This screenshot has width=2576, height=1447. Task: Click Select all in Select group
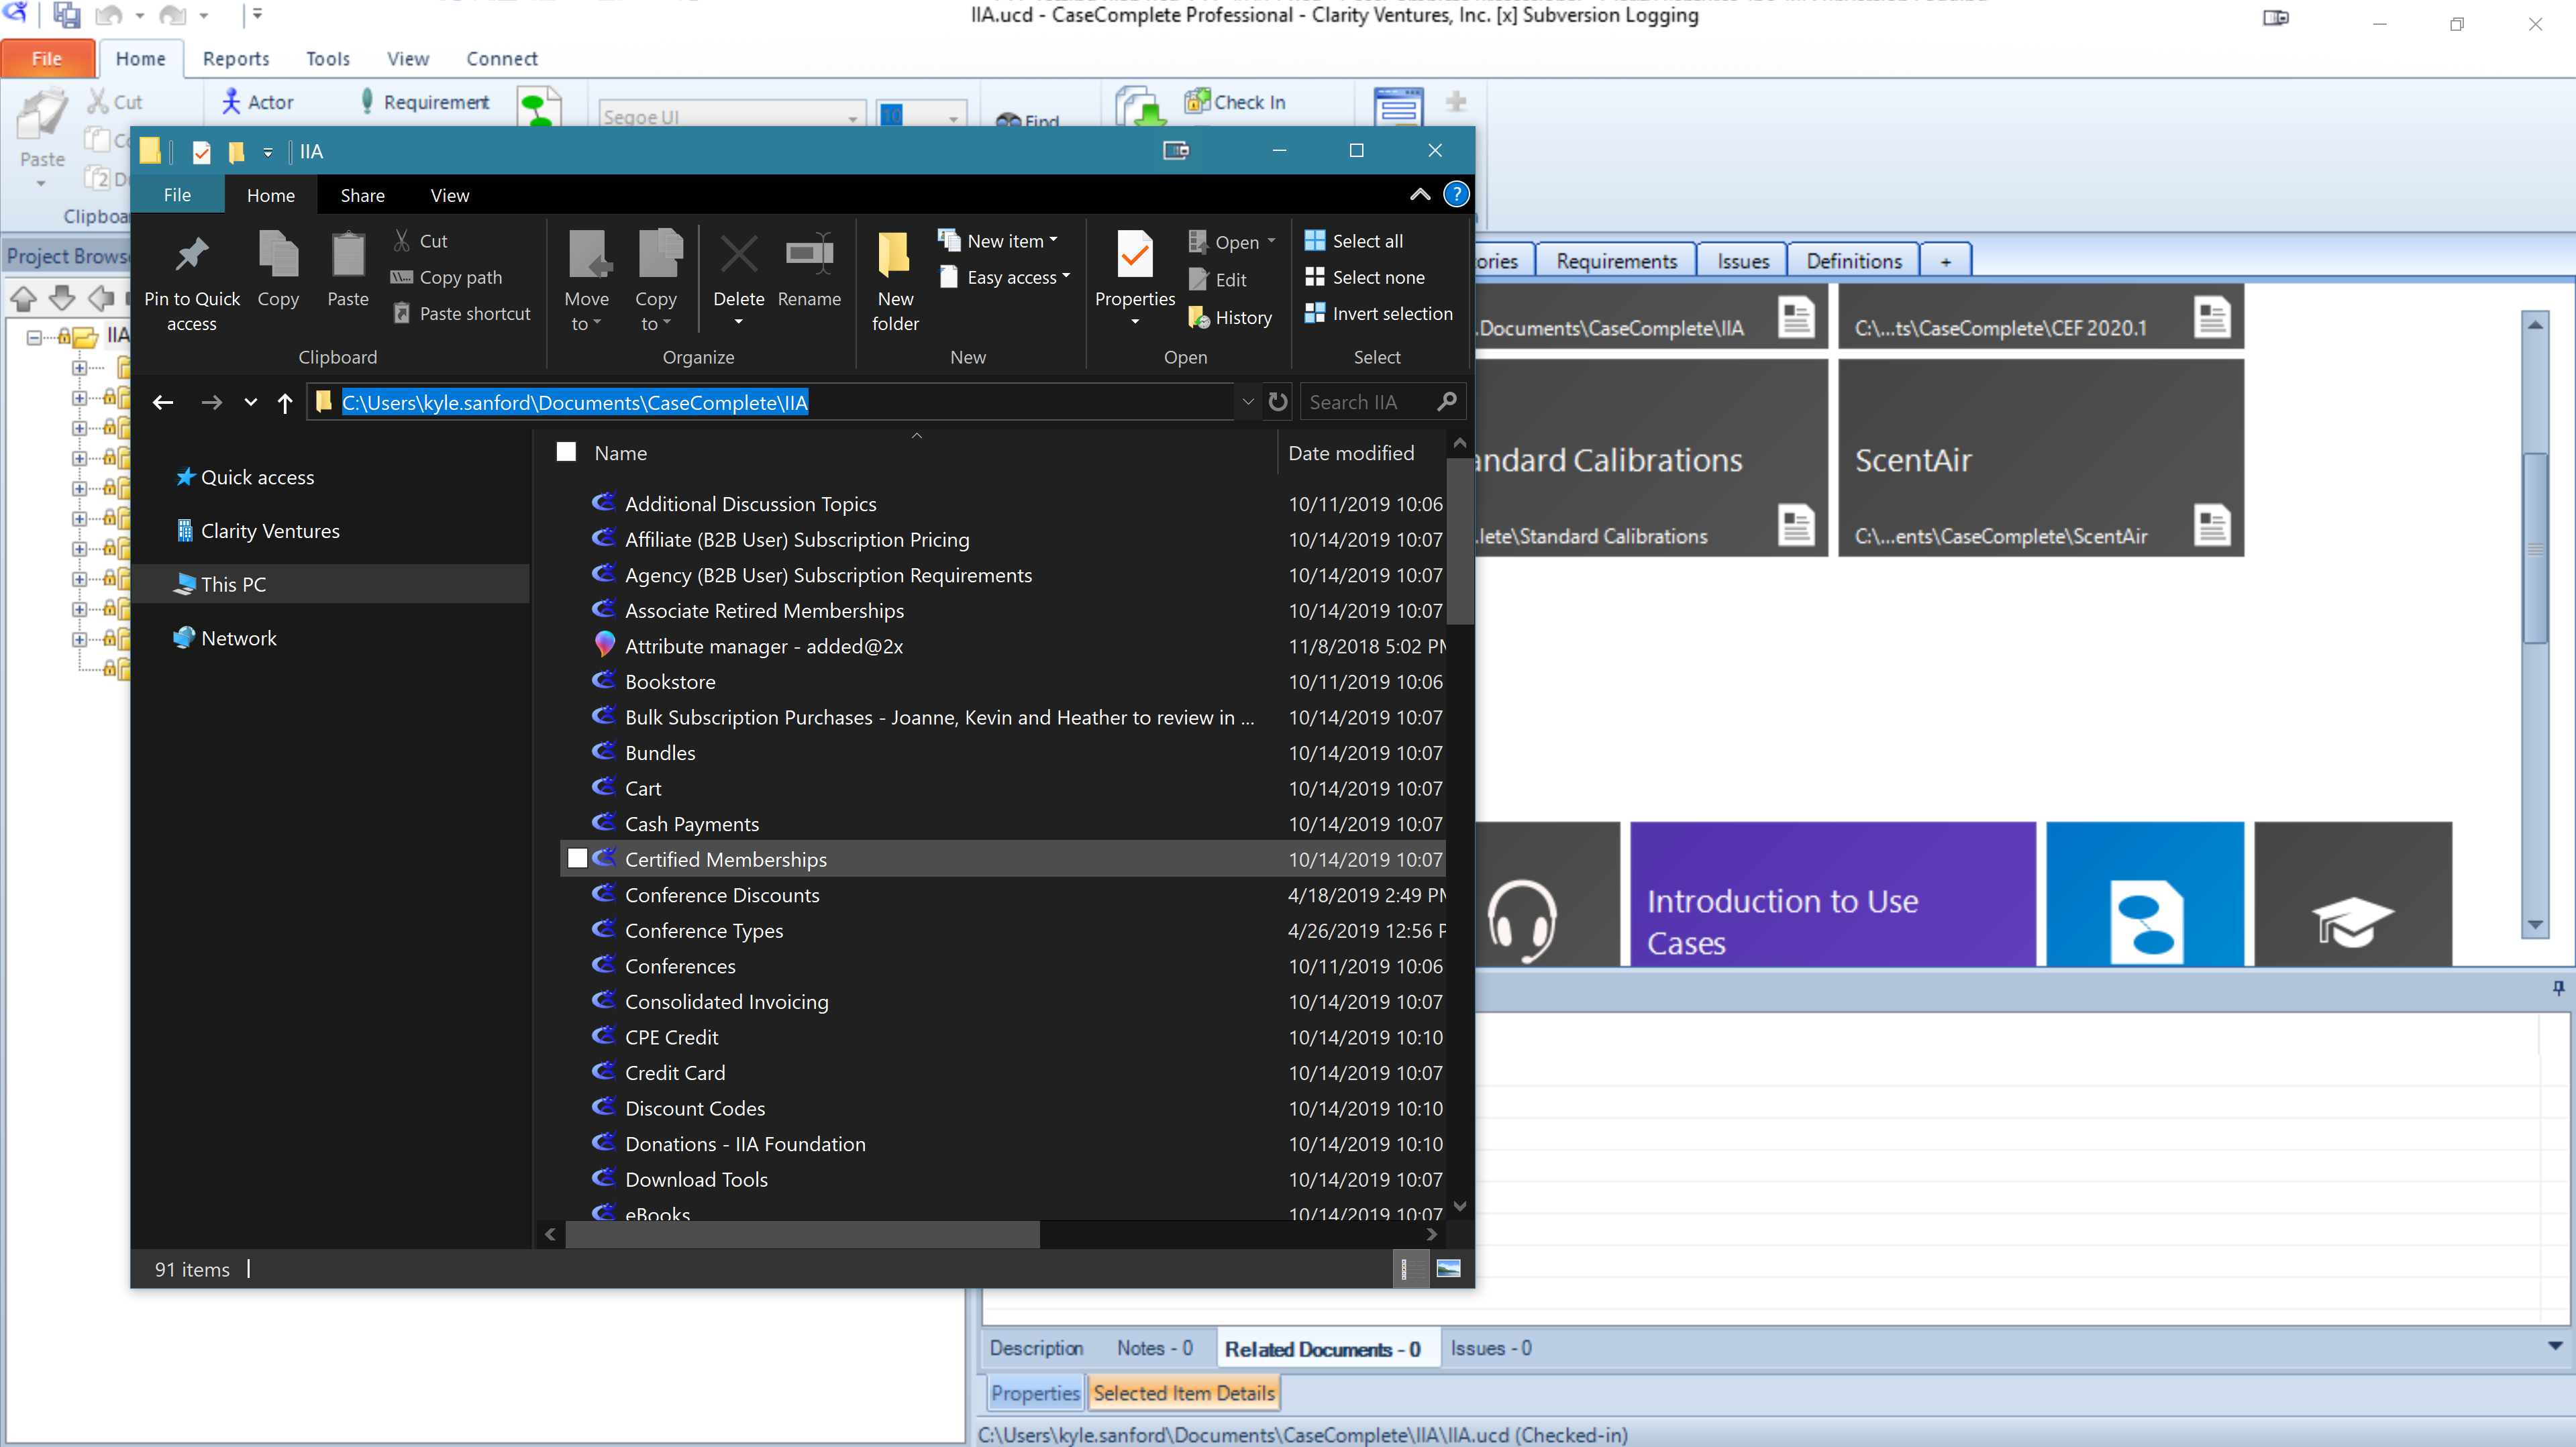click(x=1354, y=241)
